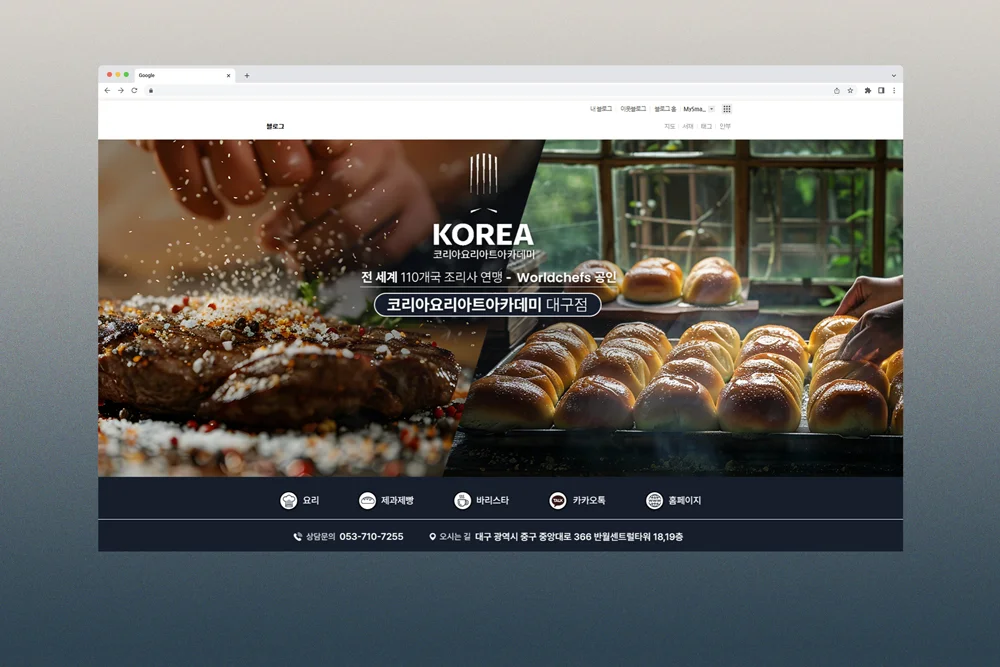The image size is (1000, 667).
Task: Click the padlock site info icon
Action: 151,91
